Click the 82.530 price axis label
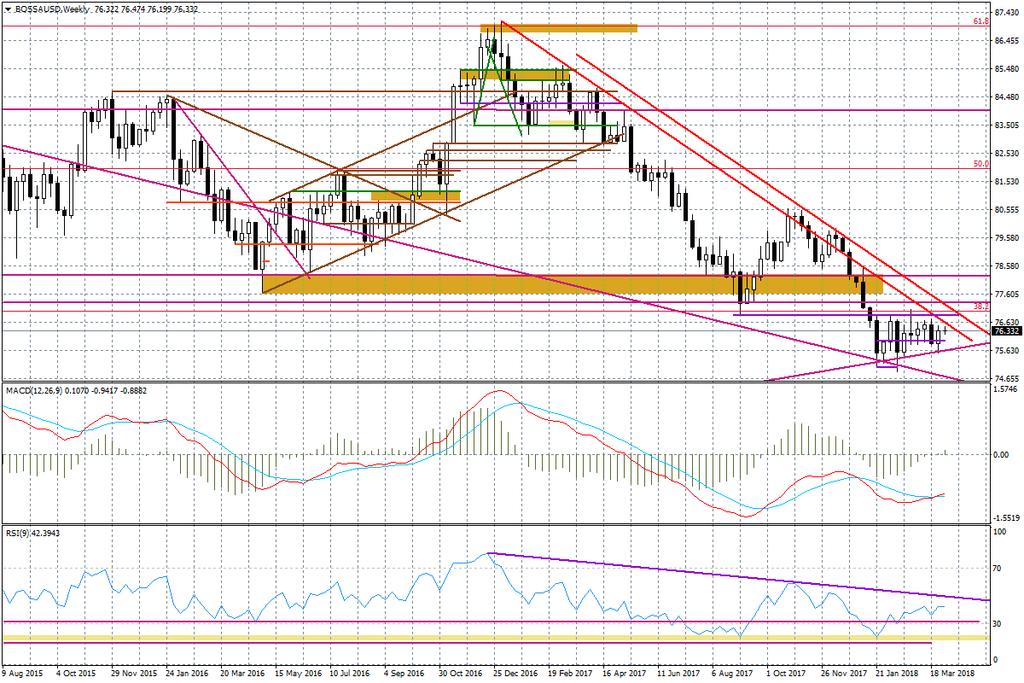The height and width of the screenshot is (683, 1024). pos(1007,153)
